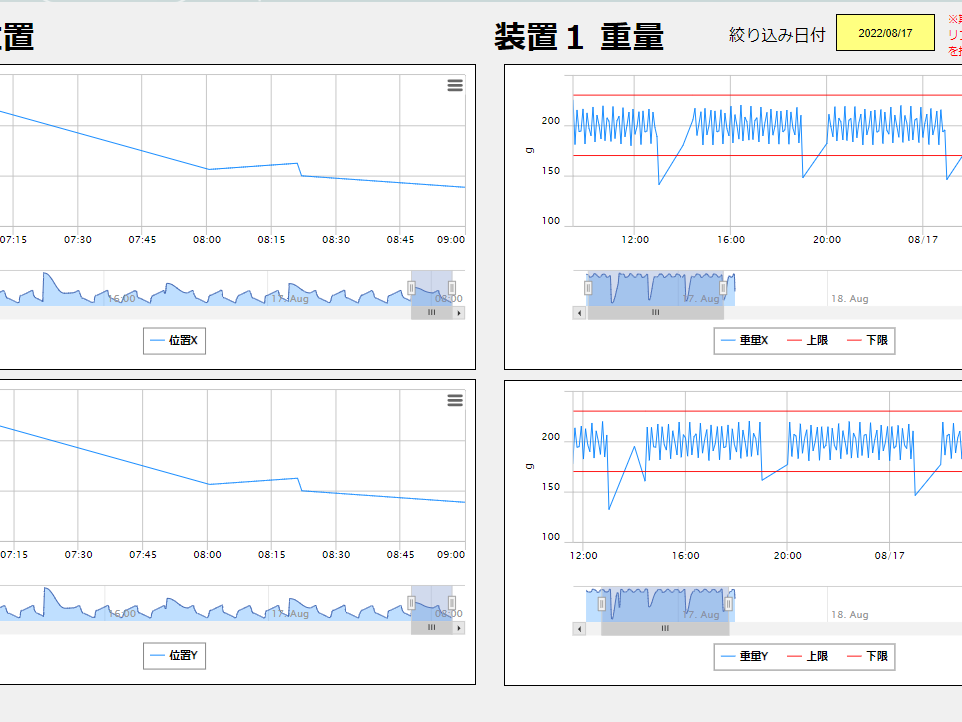The height and width of the screenshot is (722, 962).
Task: Toggle the 位置X series in legend
Action: (174, 341)
